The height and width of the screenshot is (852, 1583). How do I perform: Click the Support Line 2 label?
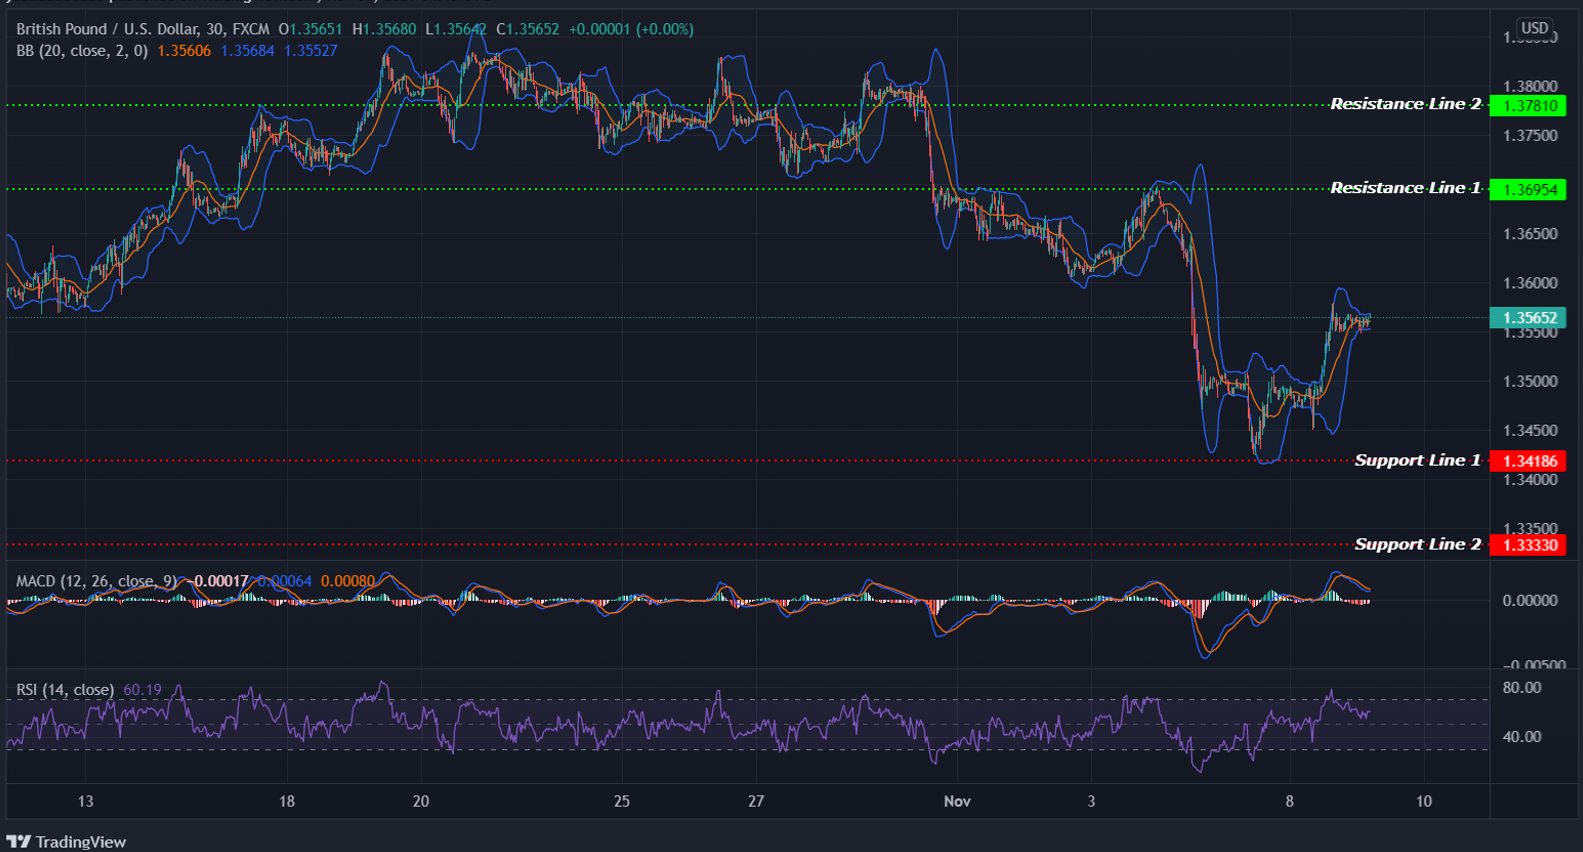pos(1417,544)
